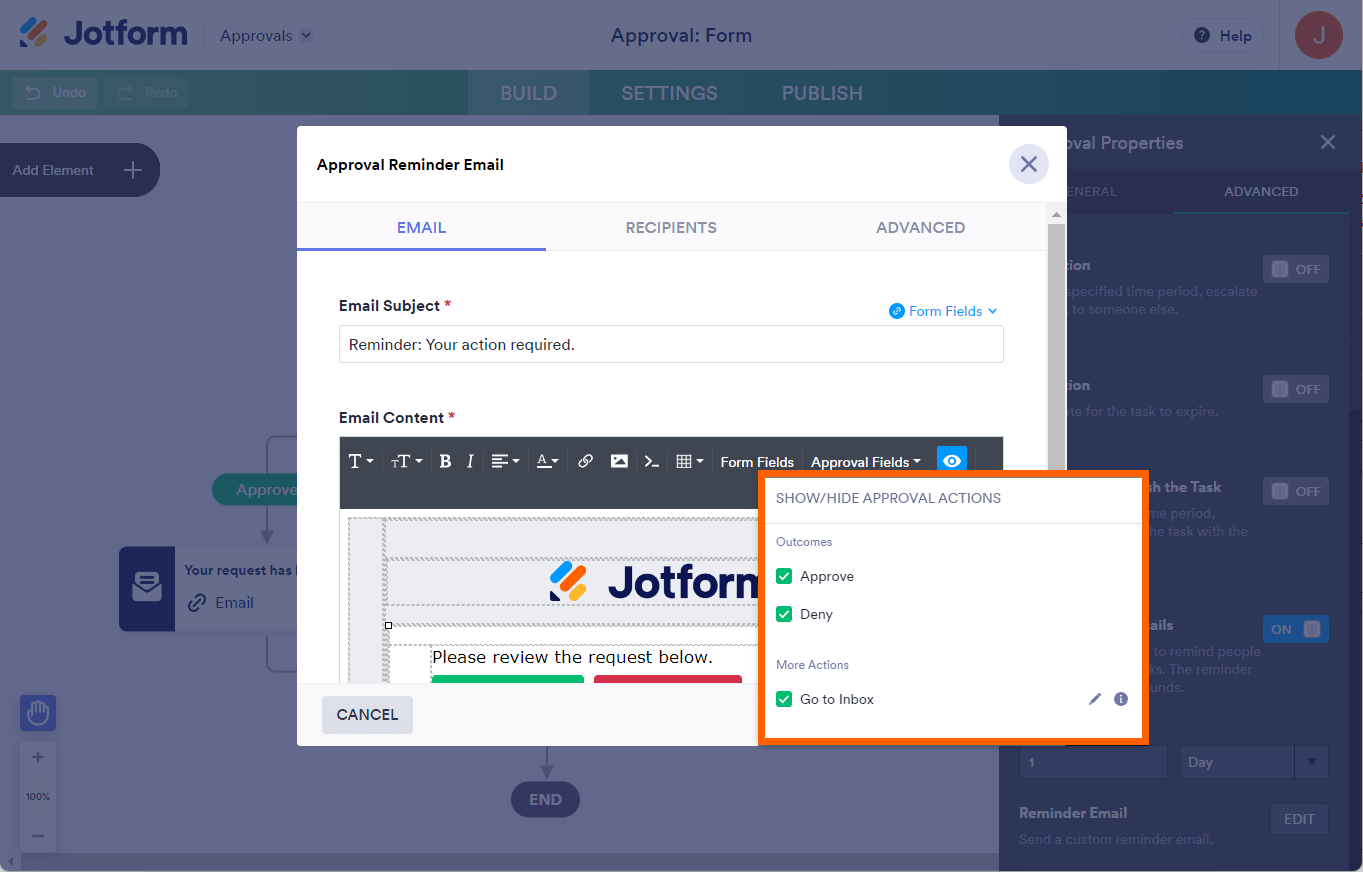
Task: Go to Jotform home via the logo
Action: tap(103, 34)
